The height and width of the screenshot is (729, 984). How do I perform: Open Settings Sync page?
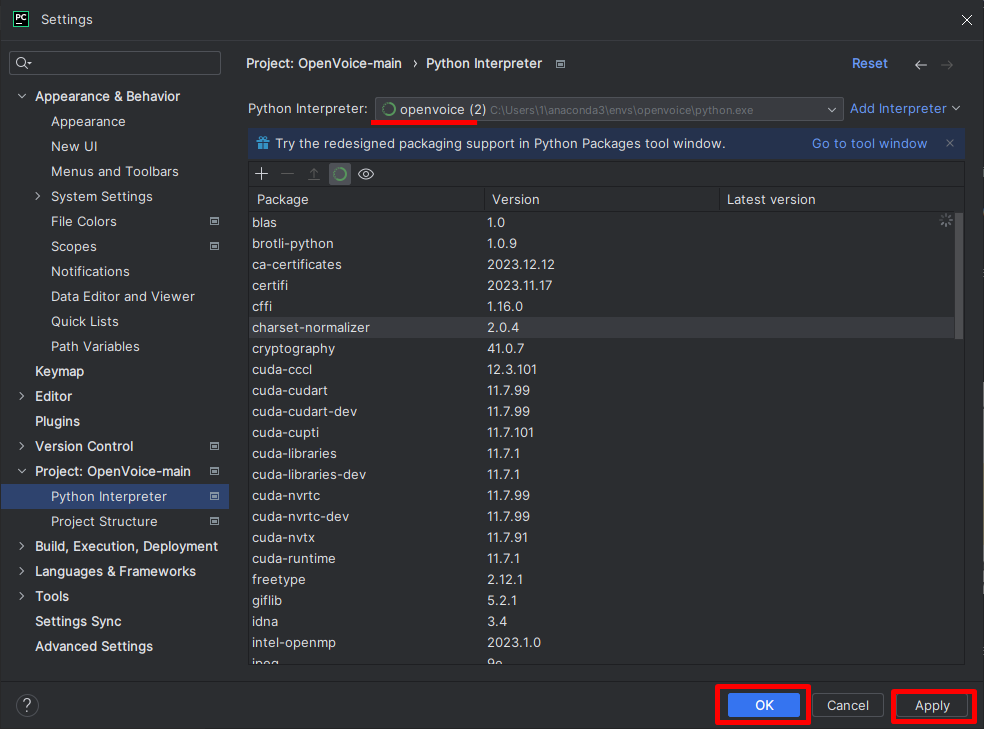(78, 621)
